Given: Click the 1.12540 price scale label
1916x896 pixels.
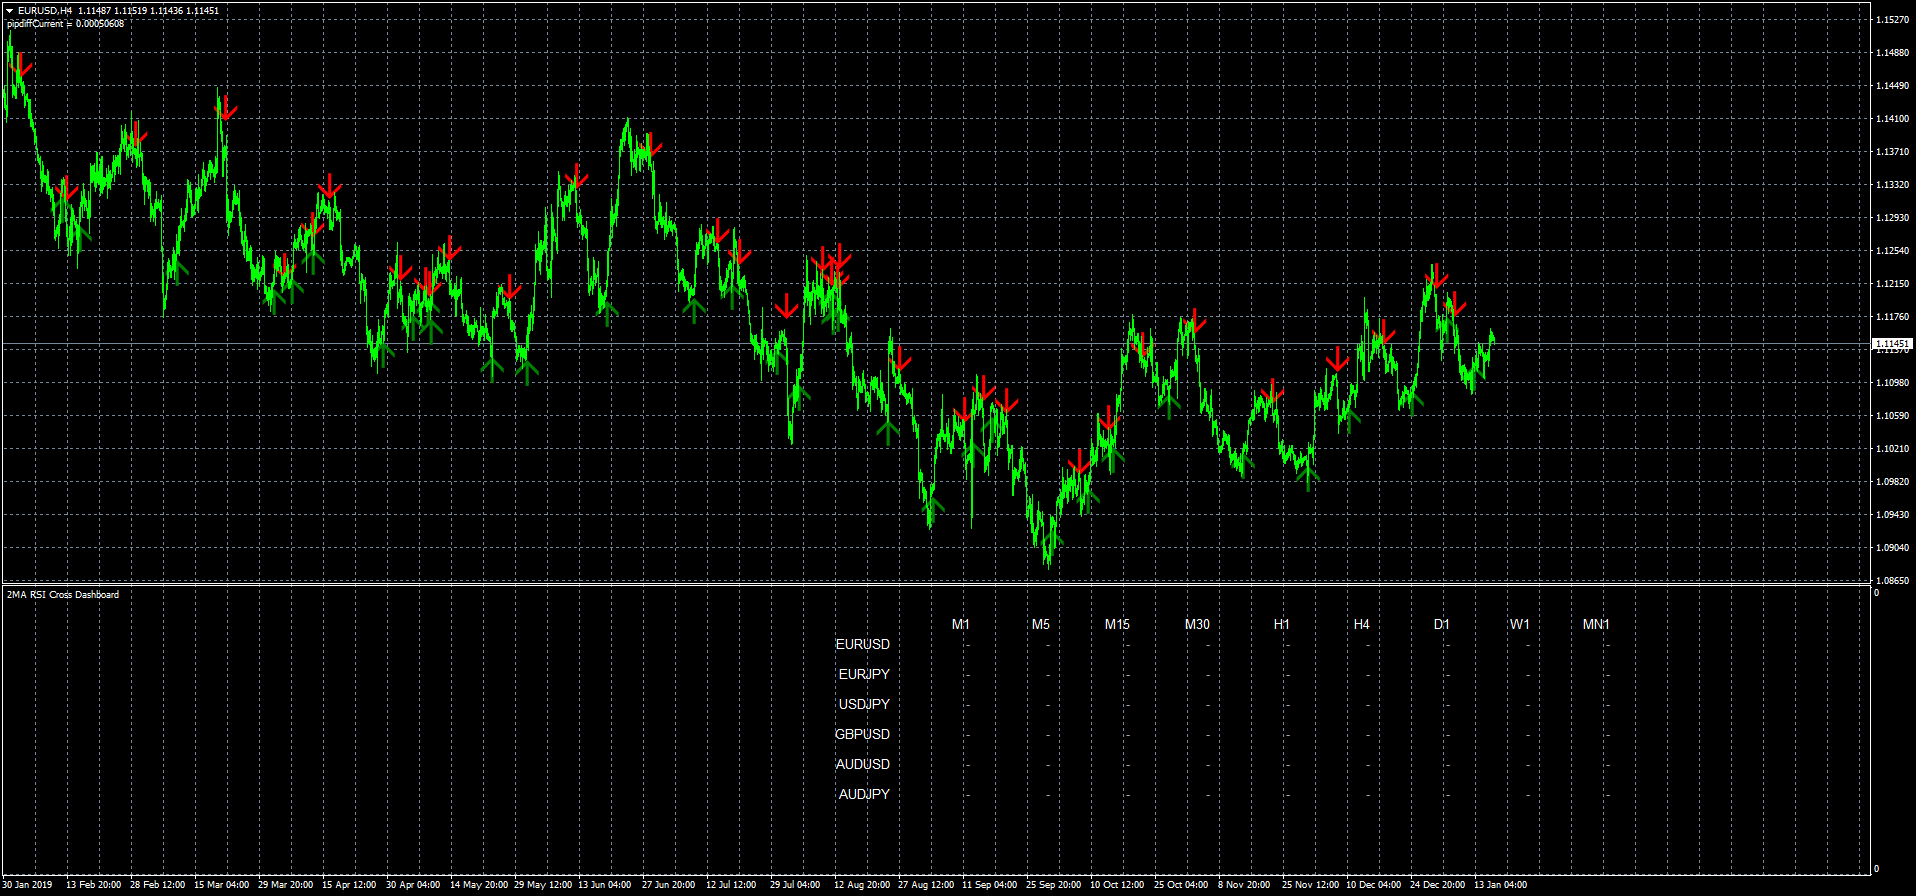Looking at the screenshot, I should 1892,251.
